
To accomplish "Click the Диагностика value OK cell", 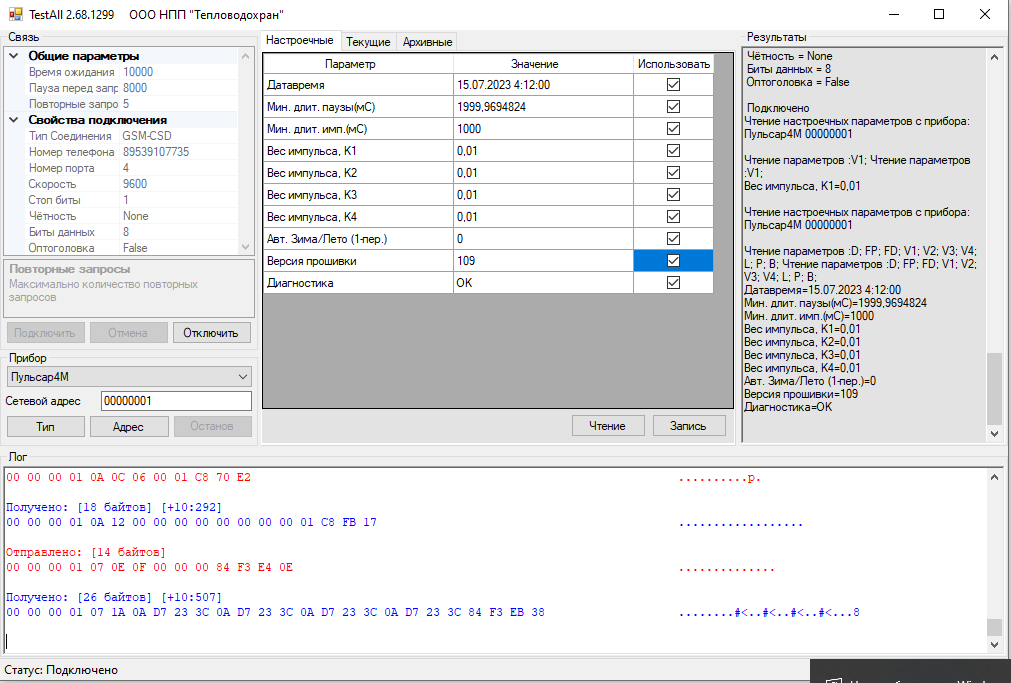I will tap(543, 282).
